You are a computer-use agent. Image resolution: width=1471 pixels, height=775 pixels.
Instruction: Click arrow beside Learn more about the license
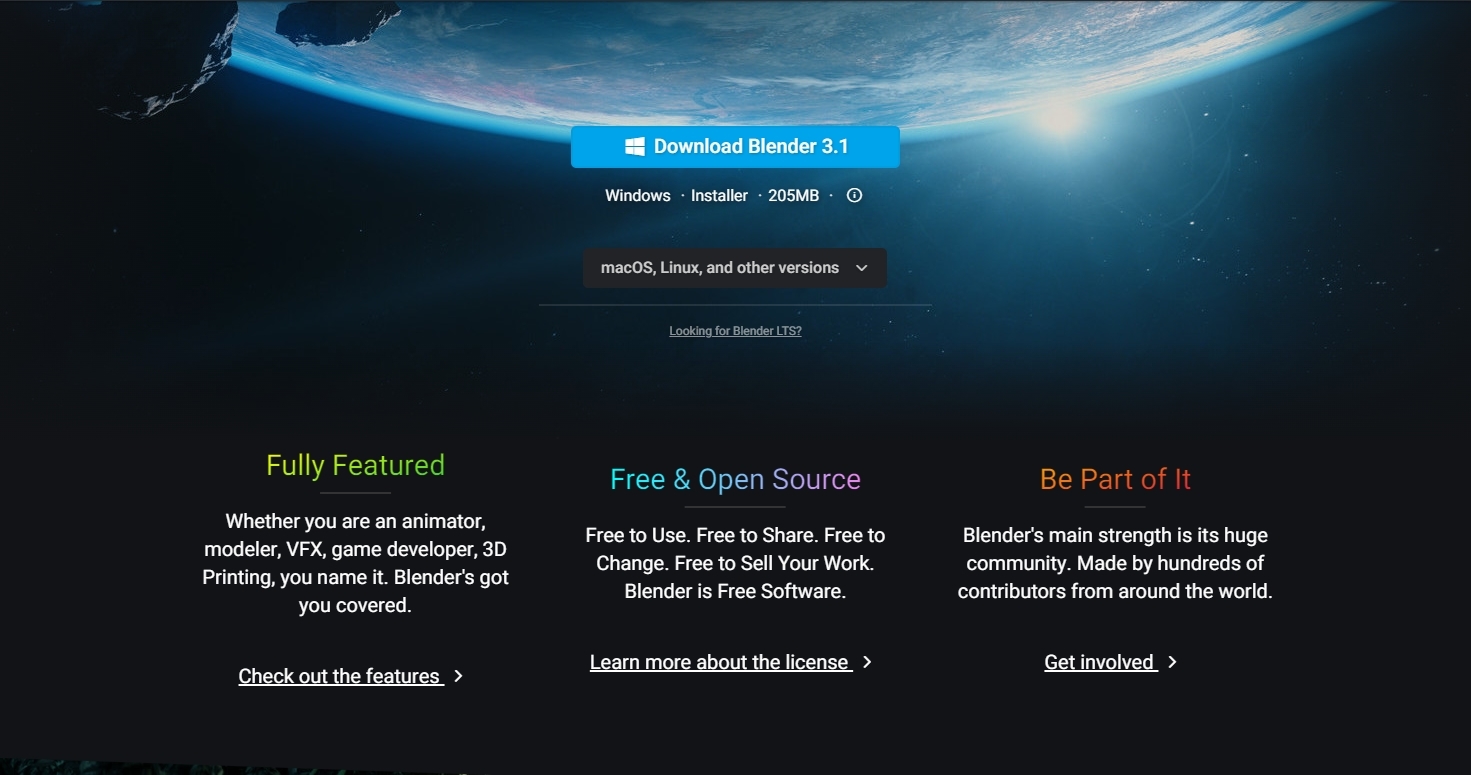(x=867, y=662)
